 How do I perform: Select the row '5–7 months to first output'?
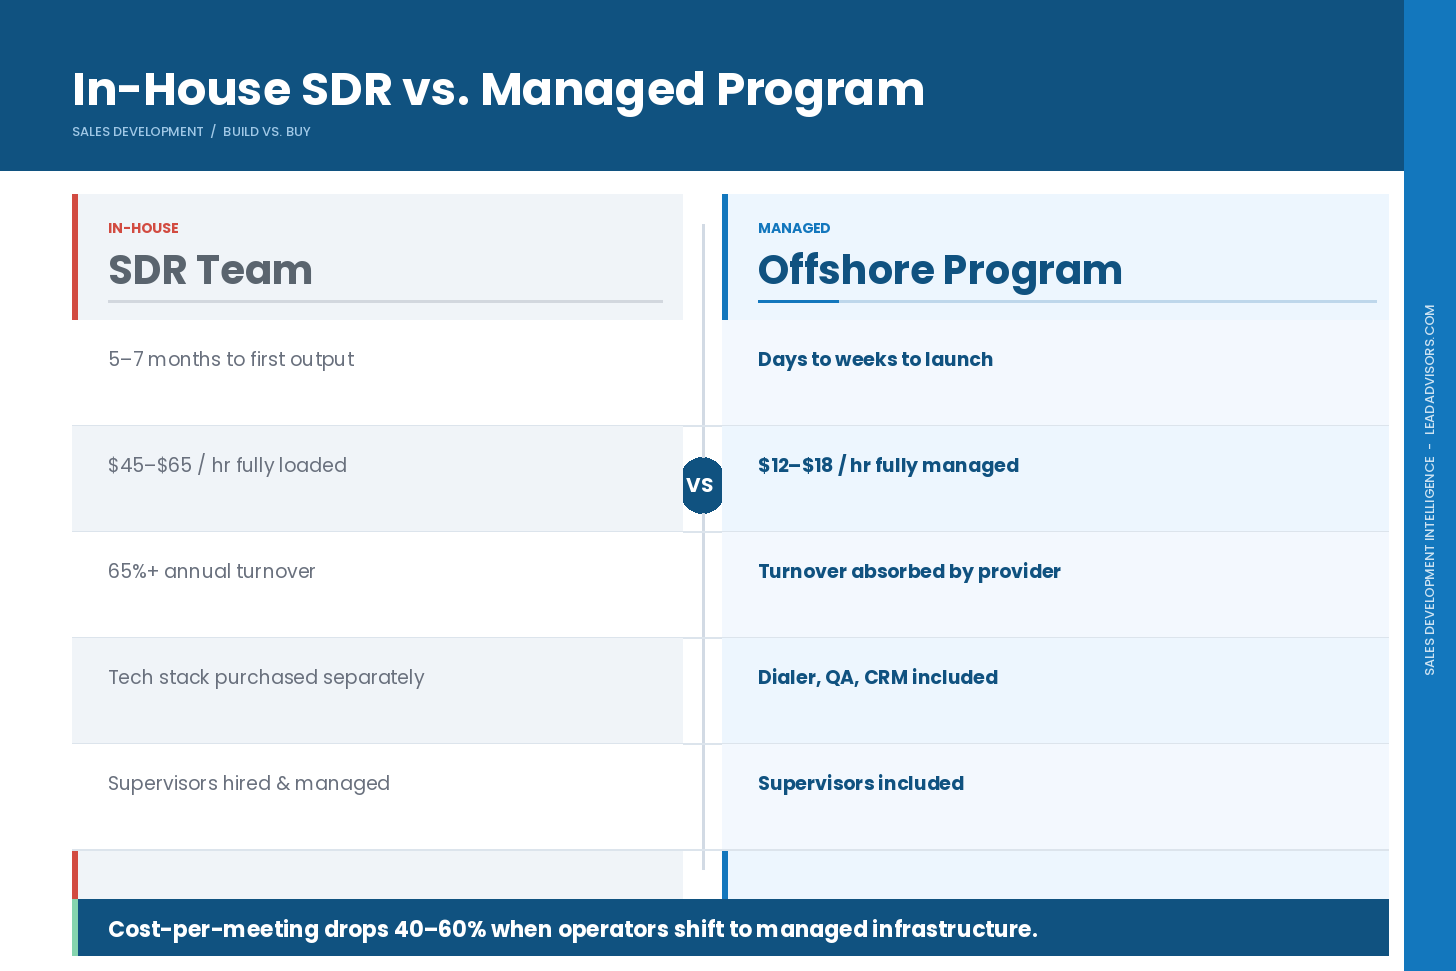pyautogui.click(x=231, y=359)
